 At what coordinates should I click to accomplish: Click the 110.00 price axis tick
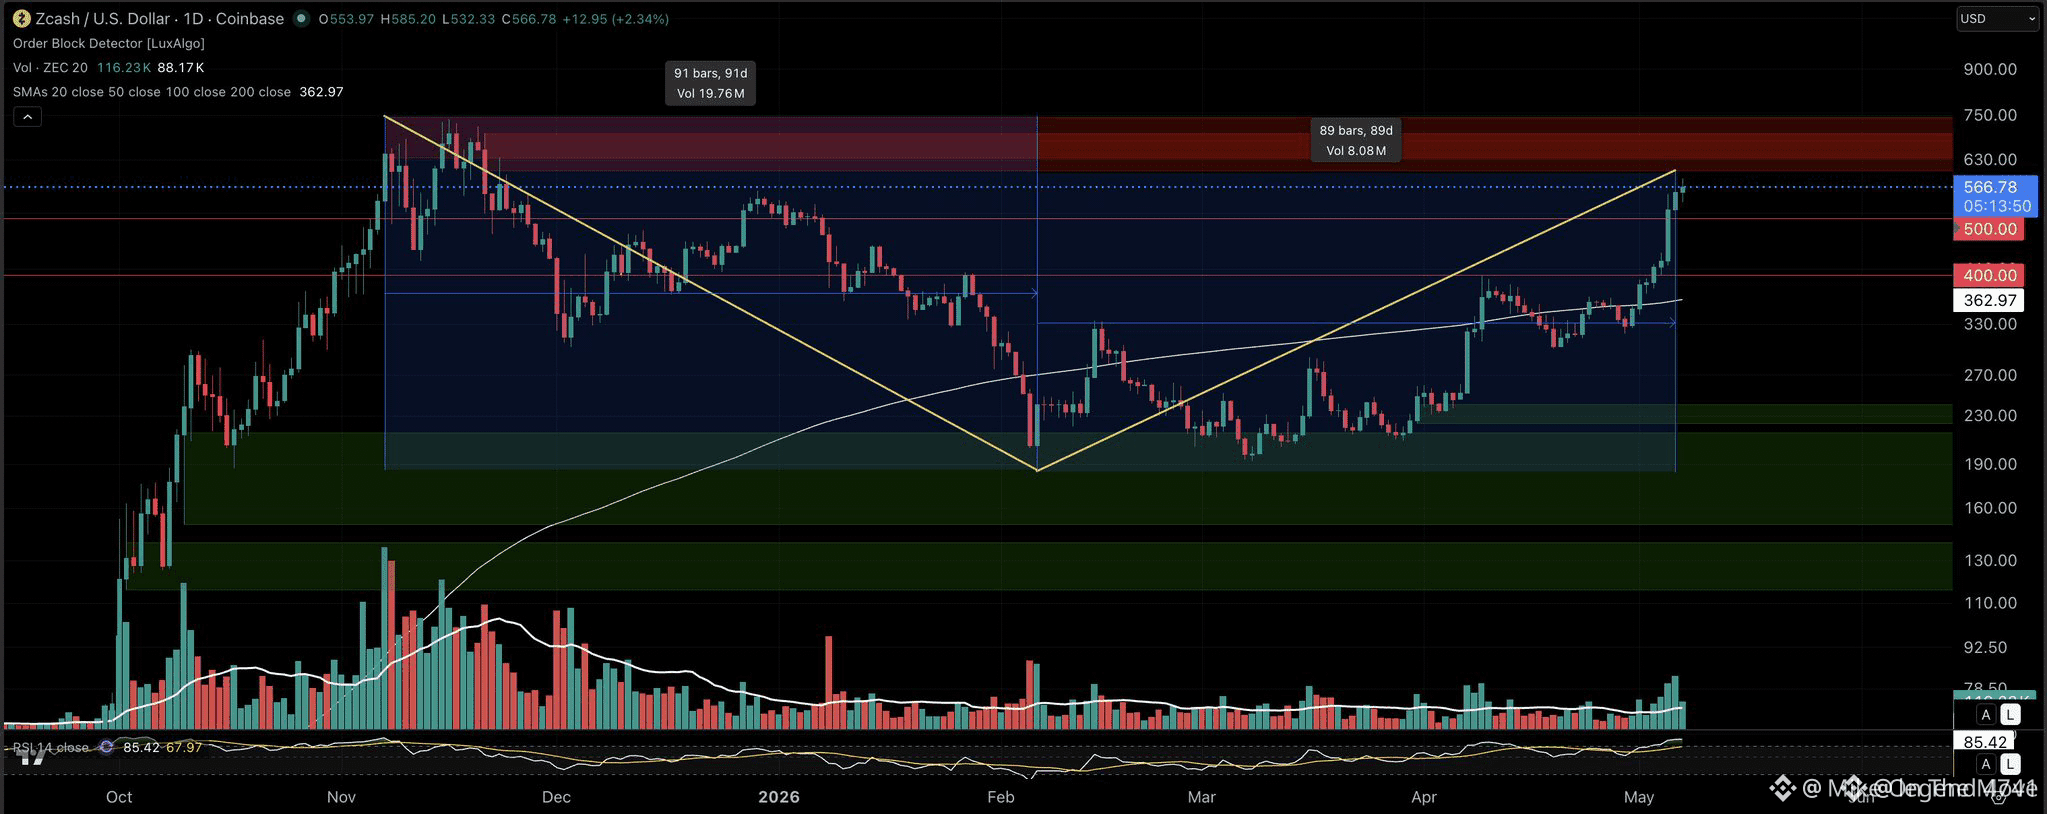(1990, 603)
